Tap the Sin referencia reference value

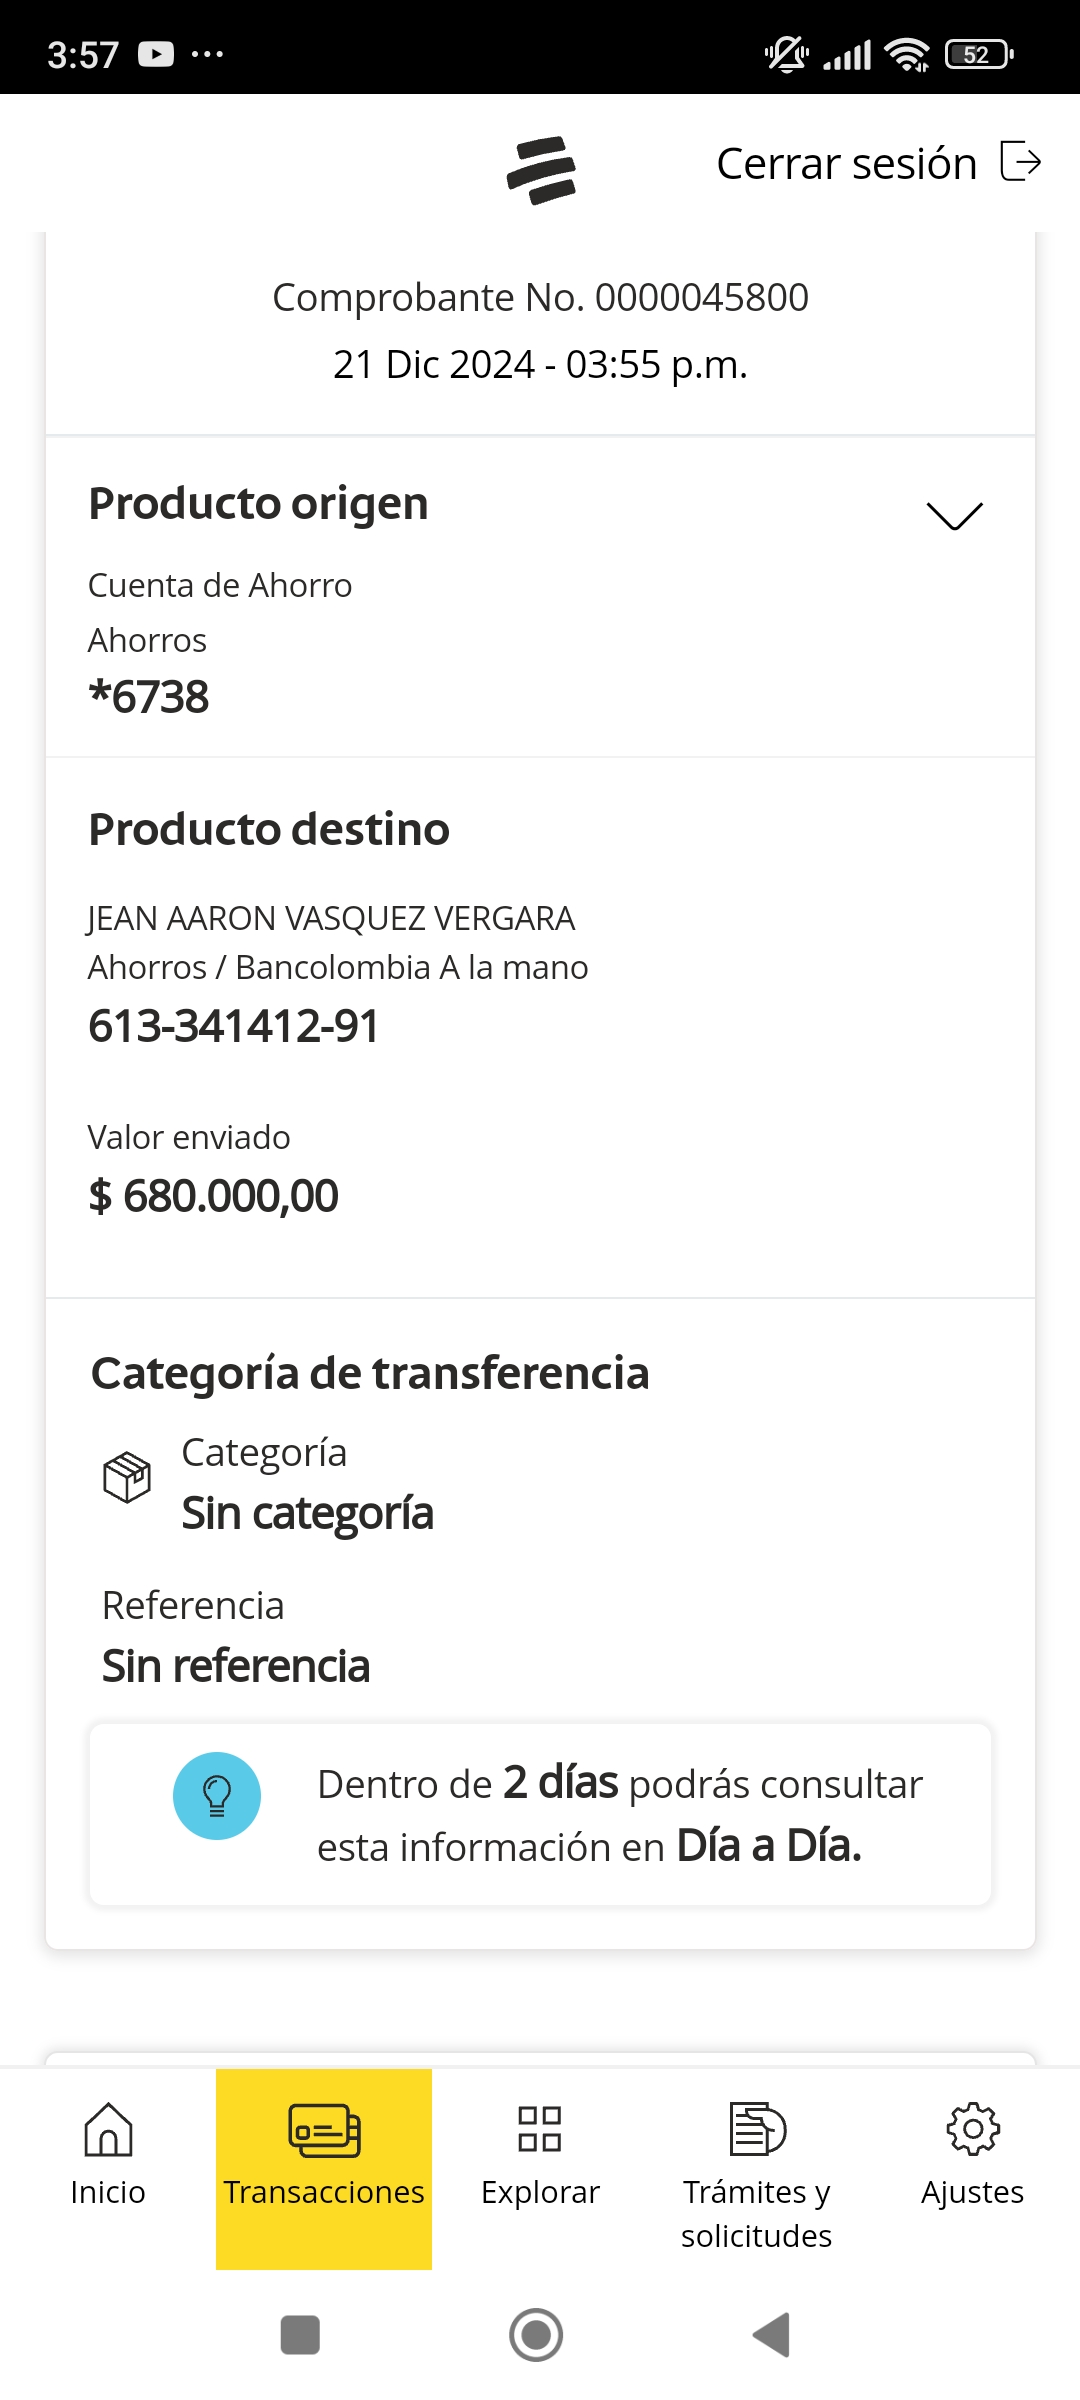(x=236, y=1666)
